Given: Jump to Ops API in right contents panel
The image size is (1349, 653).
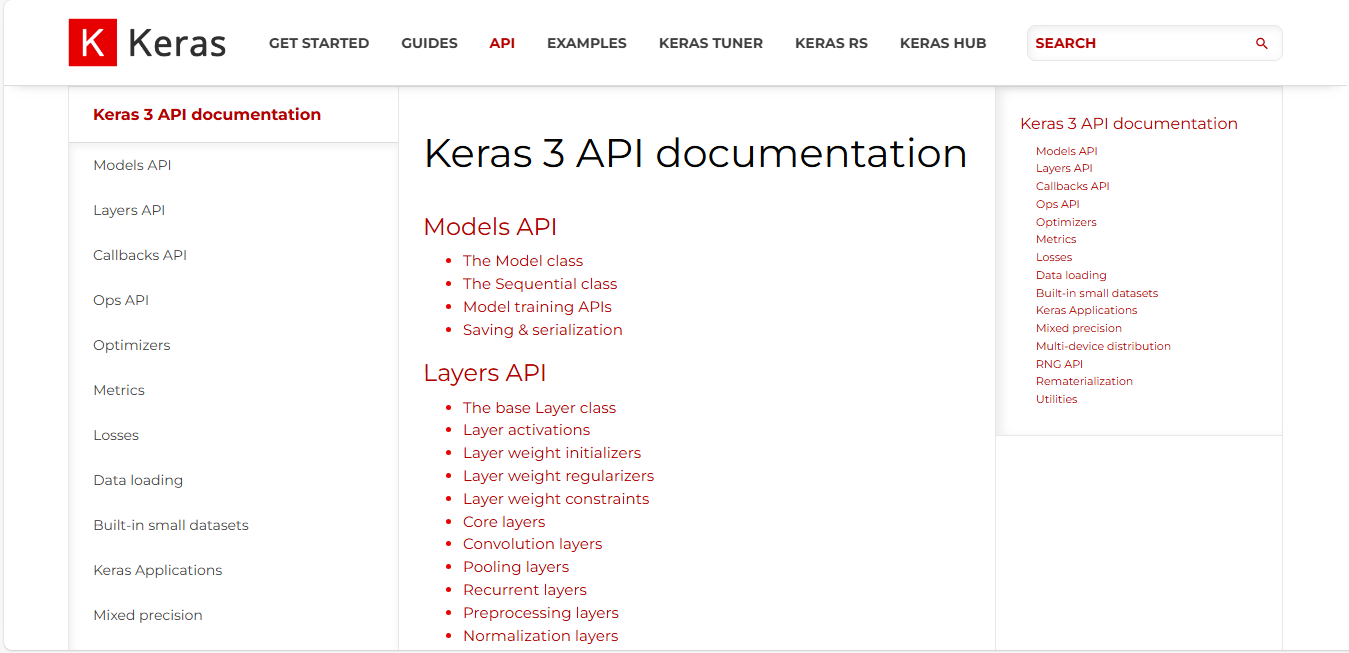Looking at the screenshot, I should tap(1058, 204).
